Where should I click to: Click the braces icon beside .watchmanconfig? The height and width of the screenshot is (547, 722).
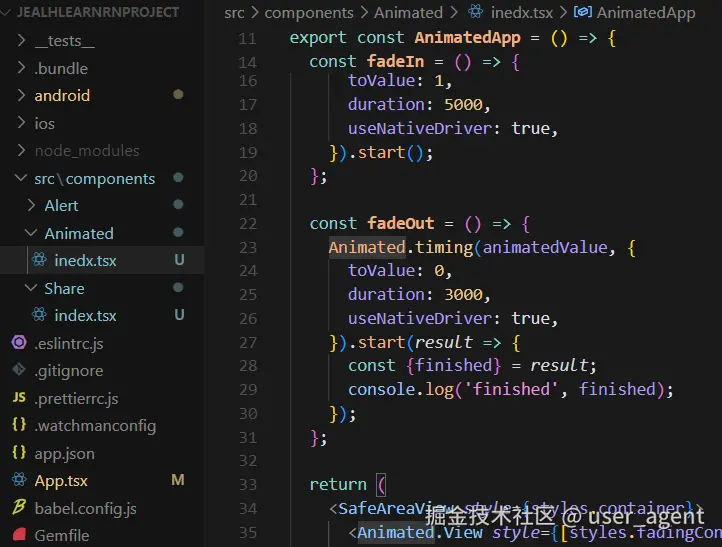[x=19, y=425]
